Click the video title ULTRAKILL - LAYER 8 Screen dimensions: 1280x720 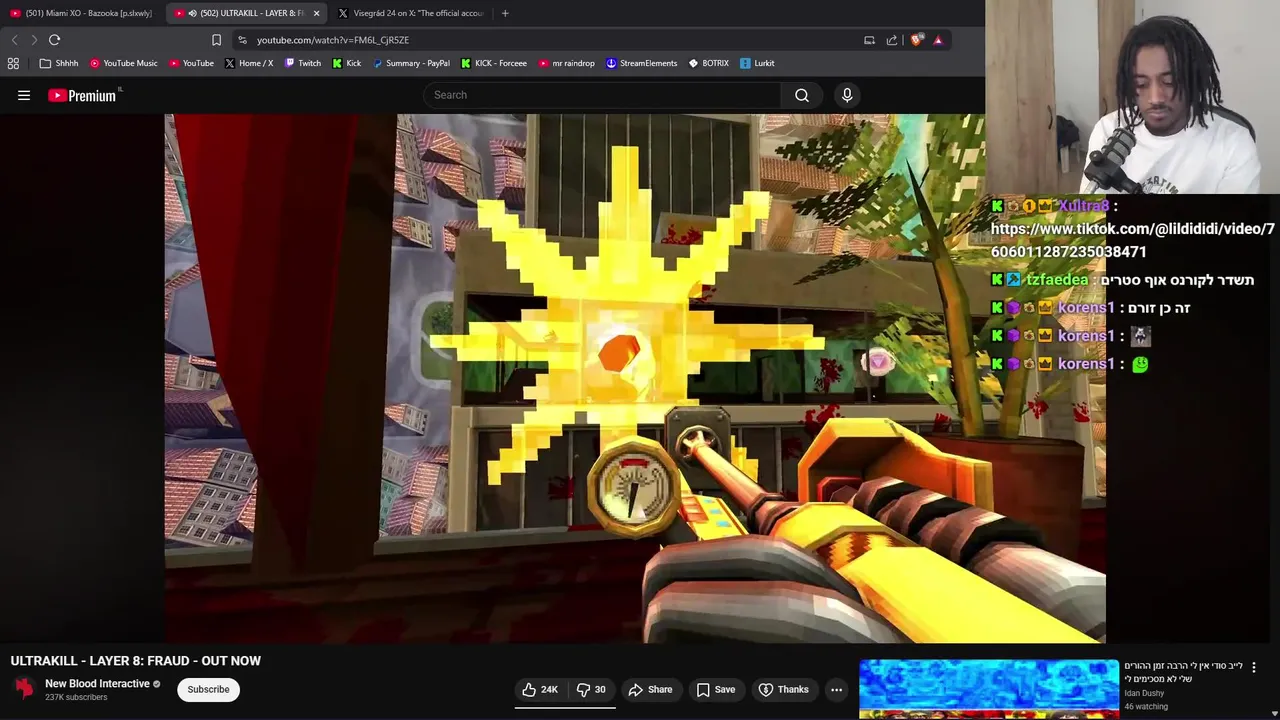(x=136, y=661)
